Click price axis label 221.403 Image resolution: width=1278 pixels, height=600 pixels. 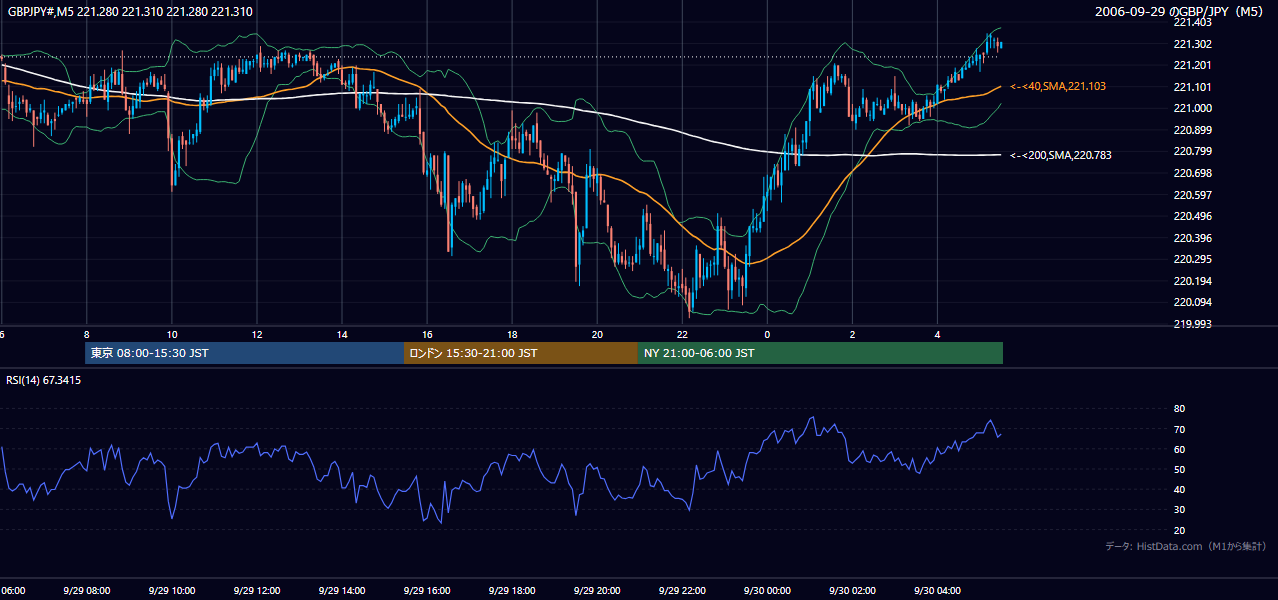click(1192, 22)
